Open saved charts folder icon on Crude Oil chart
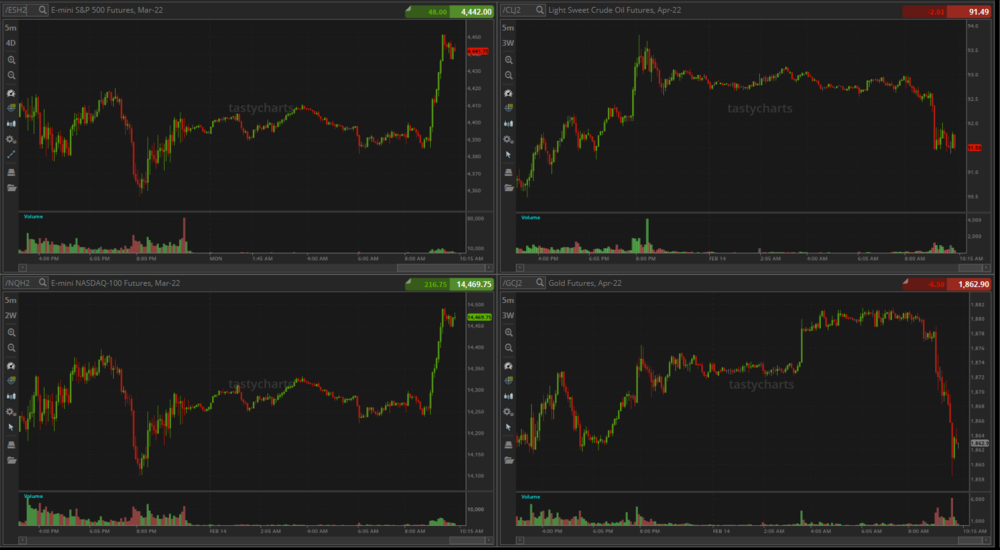Screen dimensions: 1000x550 508,187
